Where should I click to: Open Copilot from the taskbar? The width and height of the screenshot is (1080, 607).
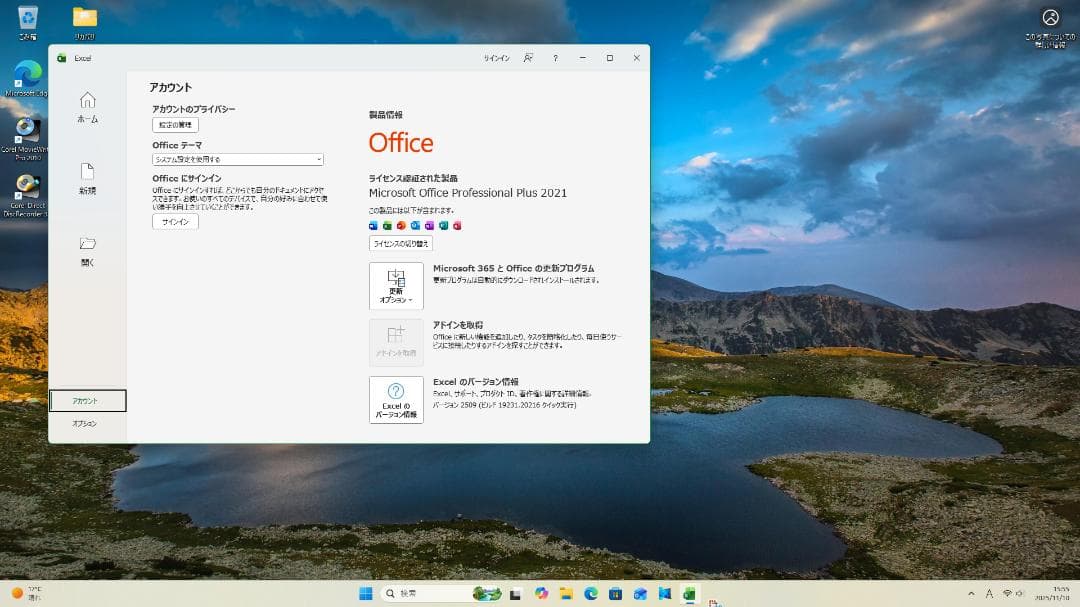541,592
